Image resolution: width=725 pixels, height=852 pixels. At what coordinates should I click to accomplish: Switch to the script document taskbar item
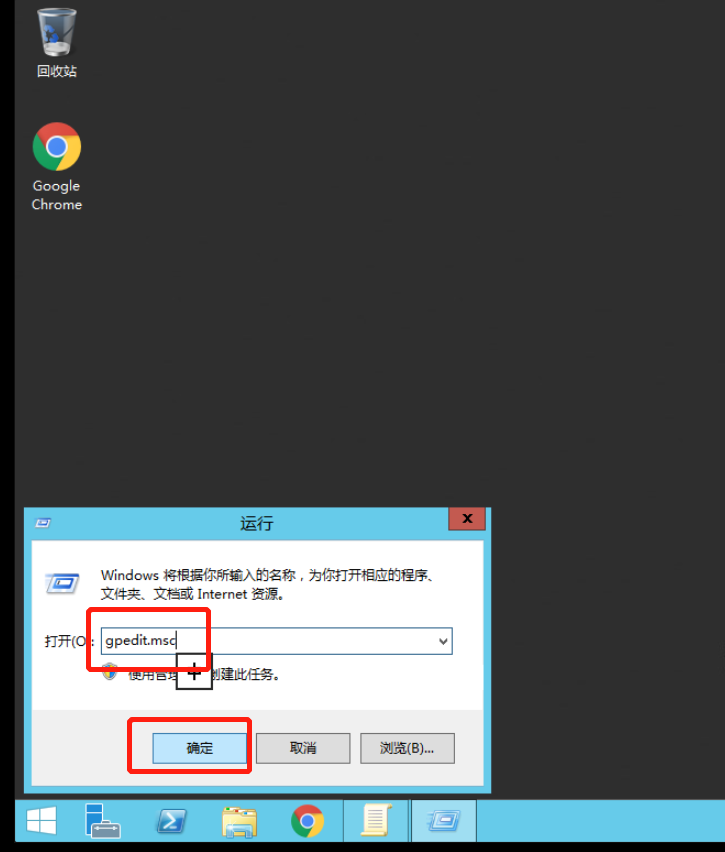376,820
